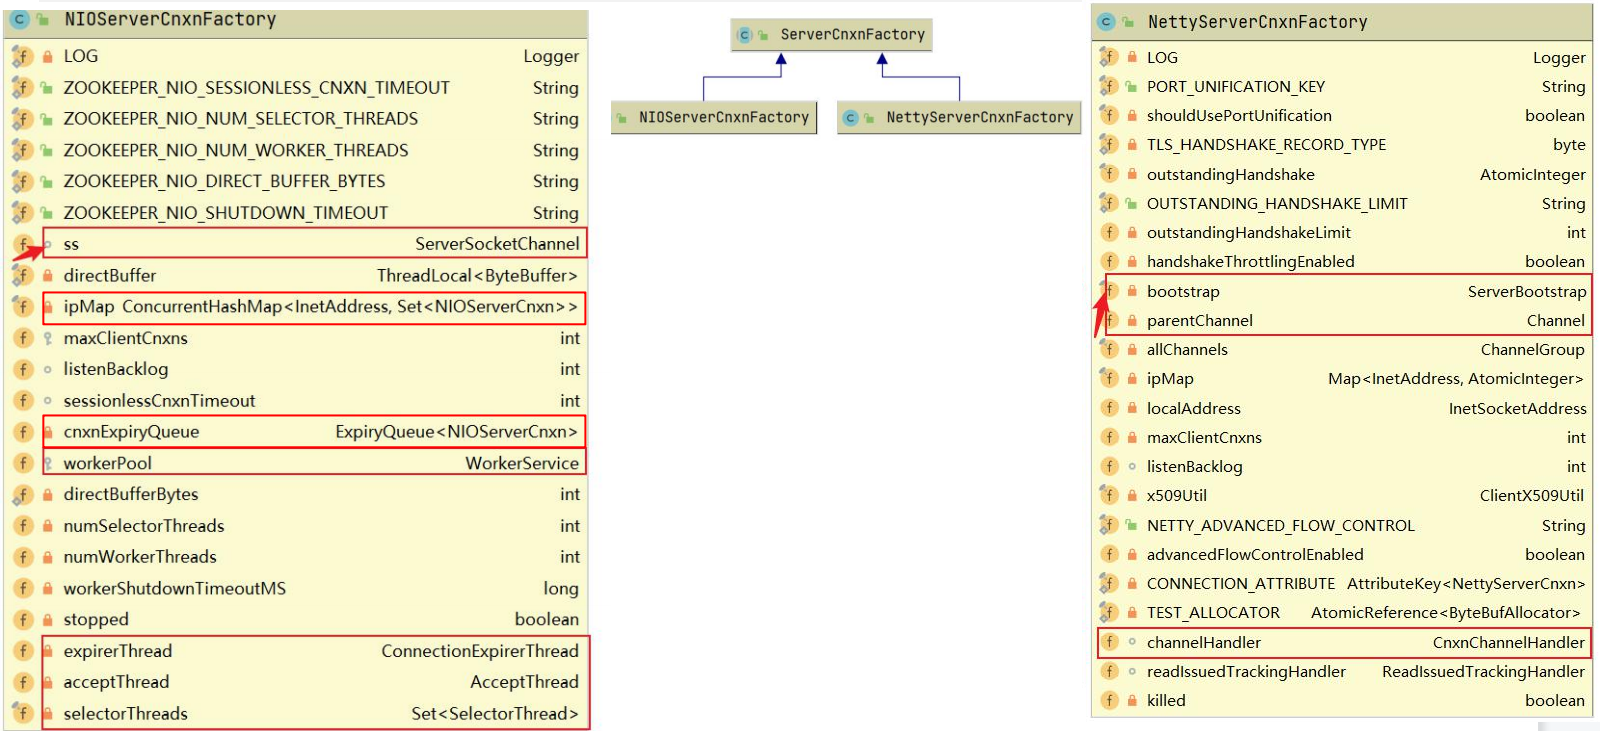
Task: Click the field icon of maxClientCnxns in NIO panel
Action: [22, 338]
